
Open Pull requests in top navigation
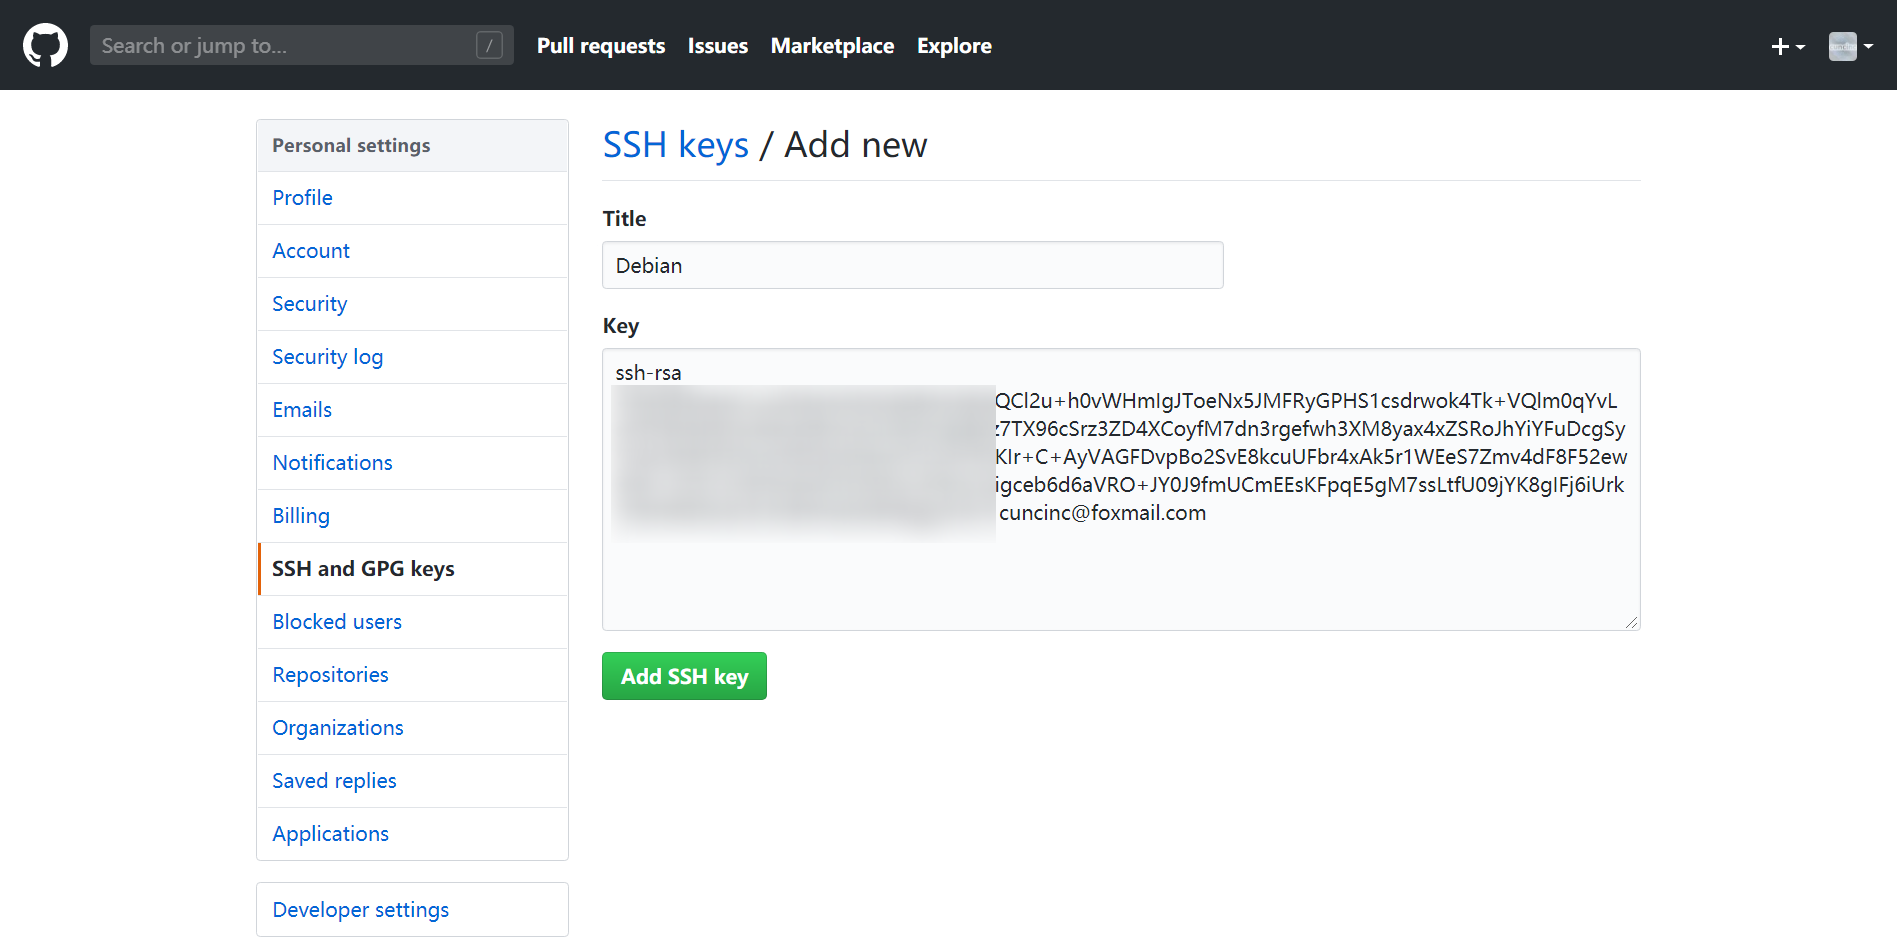coord(600,46)
